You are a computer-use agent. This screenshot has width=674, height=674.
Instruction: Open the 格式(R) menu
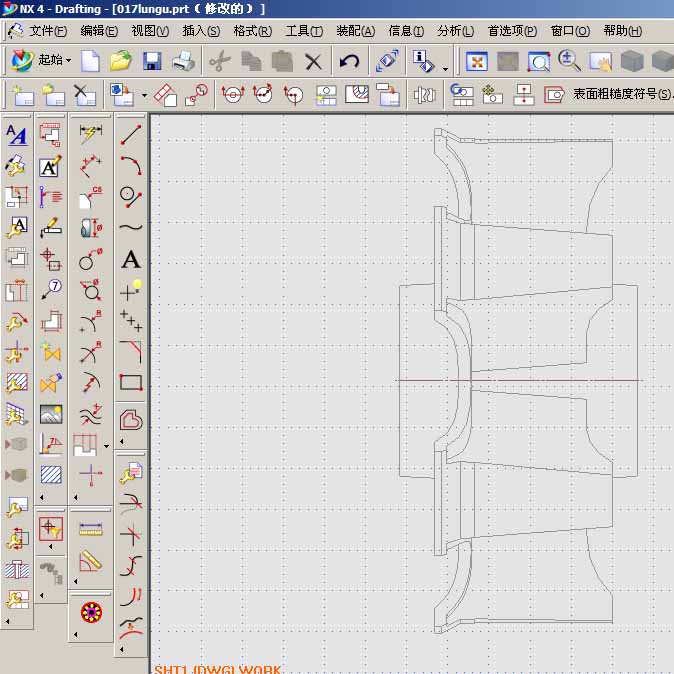pos(253,31)
